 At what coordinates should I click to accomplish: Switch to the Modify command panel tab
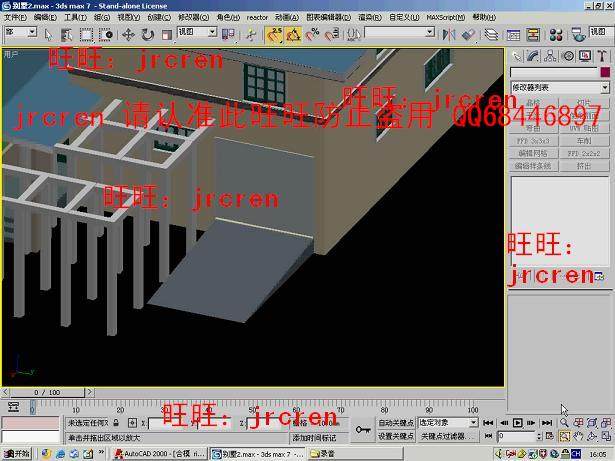click(x=533, y=56)
